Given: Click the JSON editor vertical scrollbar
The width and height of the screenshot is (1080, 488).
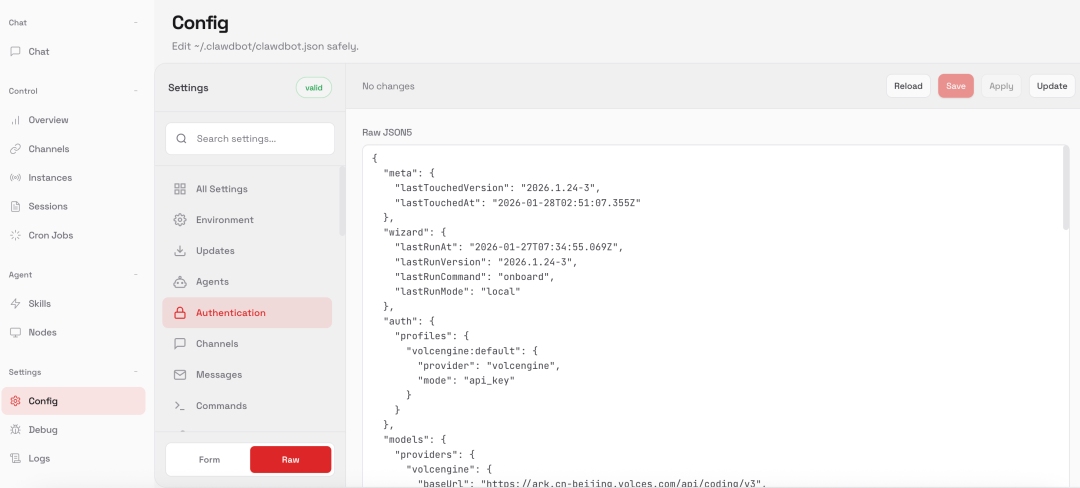Looking at the screenshot, I should [1066, 189].
